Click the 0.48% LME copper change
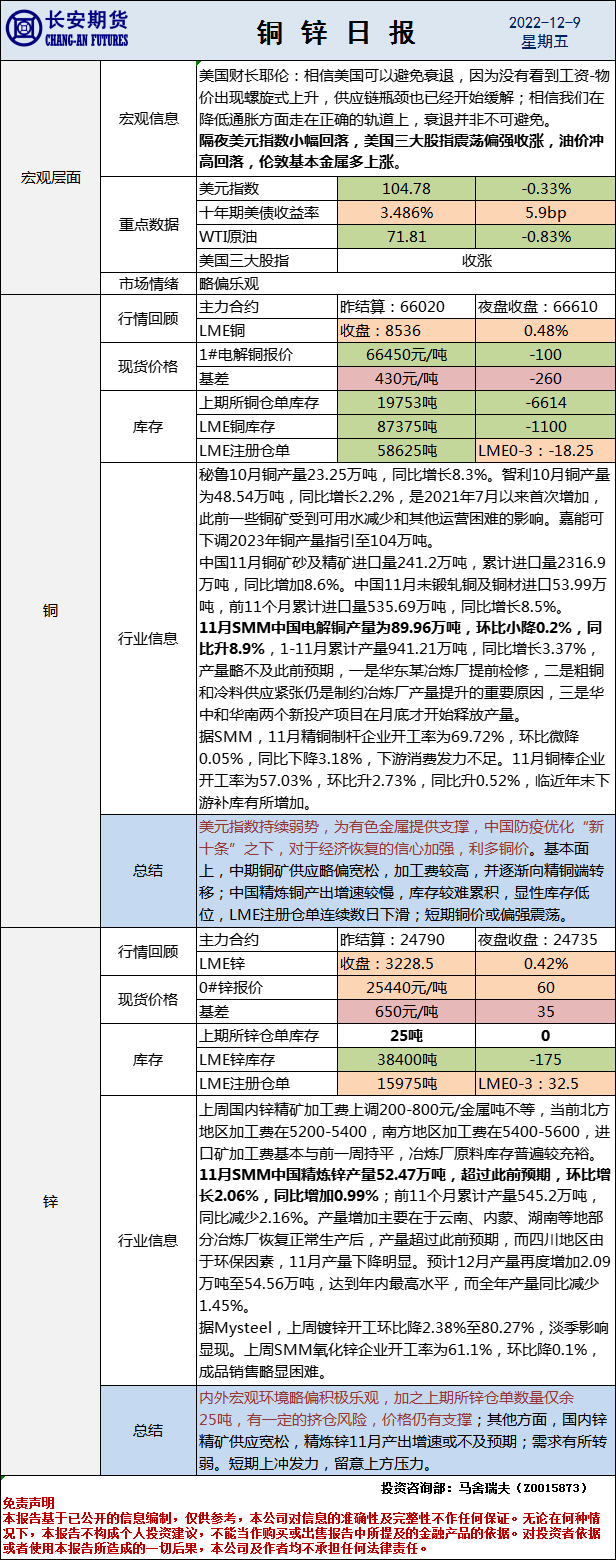The width and height of the screenshot is (616, 1560). (x=546, y=330)
